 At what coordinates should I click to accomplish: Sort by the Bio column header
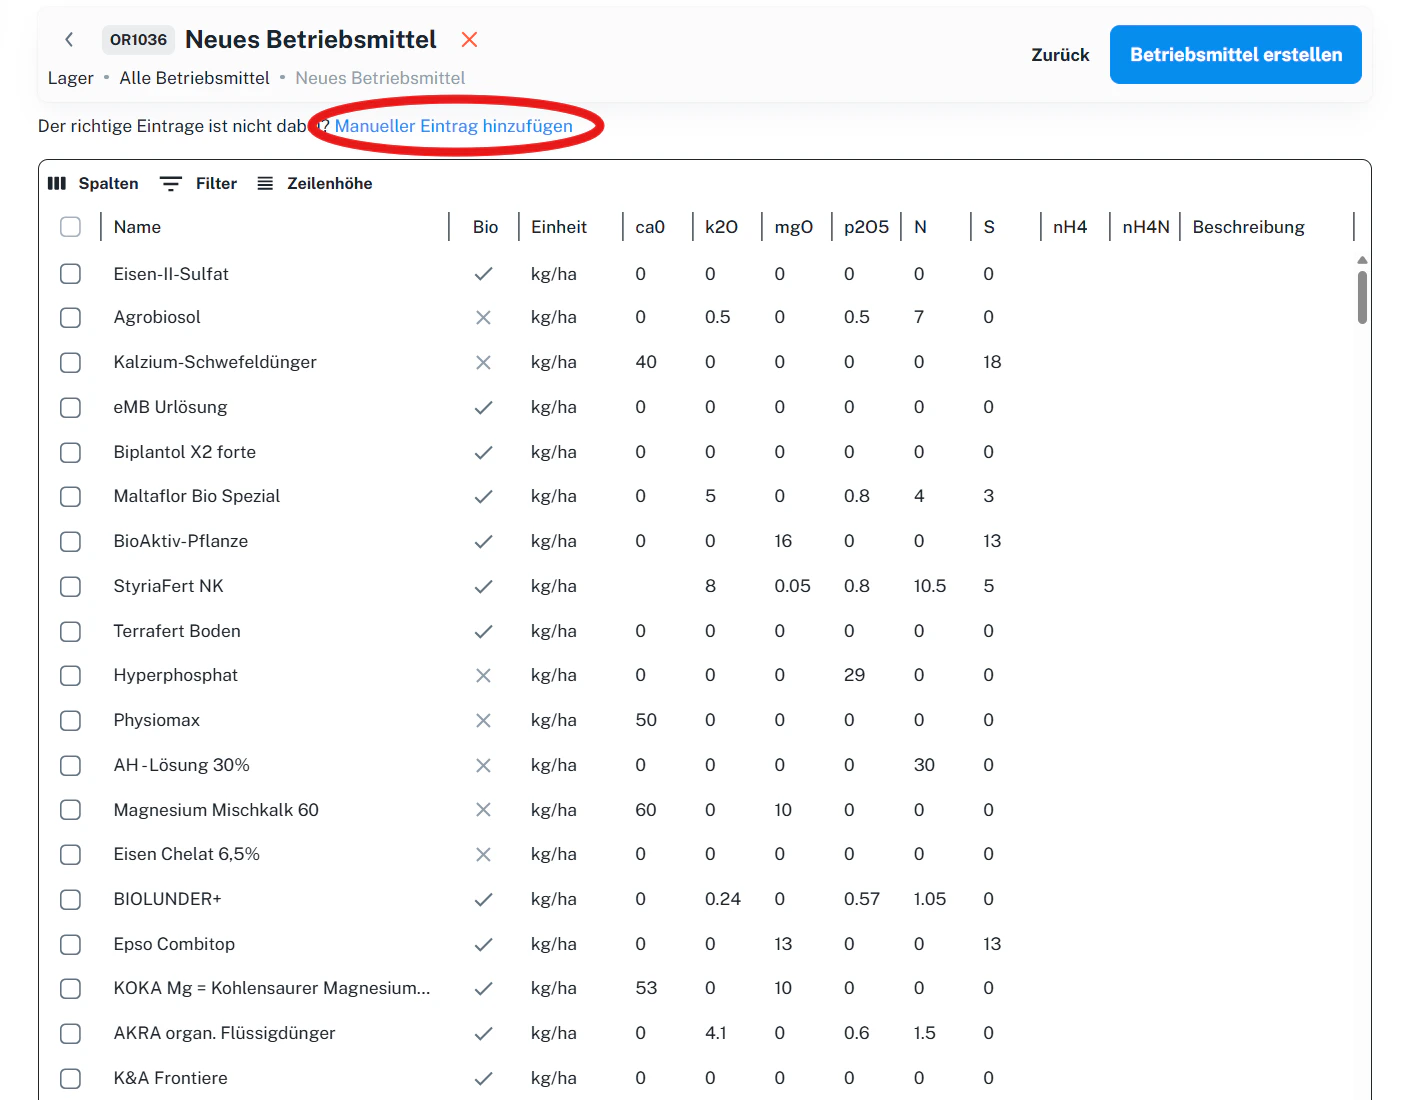click(x=485, y=227)
